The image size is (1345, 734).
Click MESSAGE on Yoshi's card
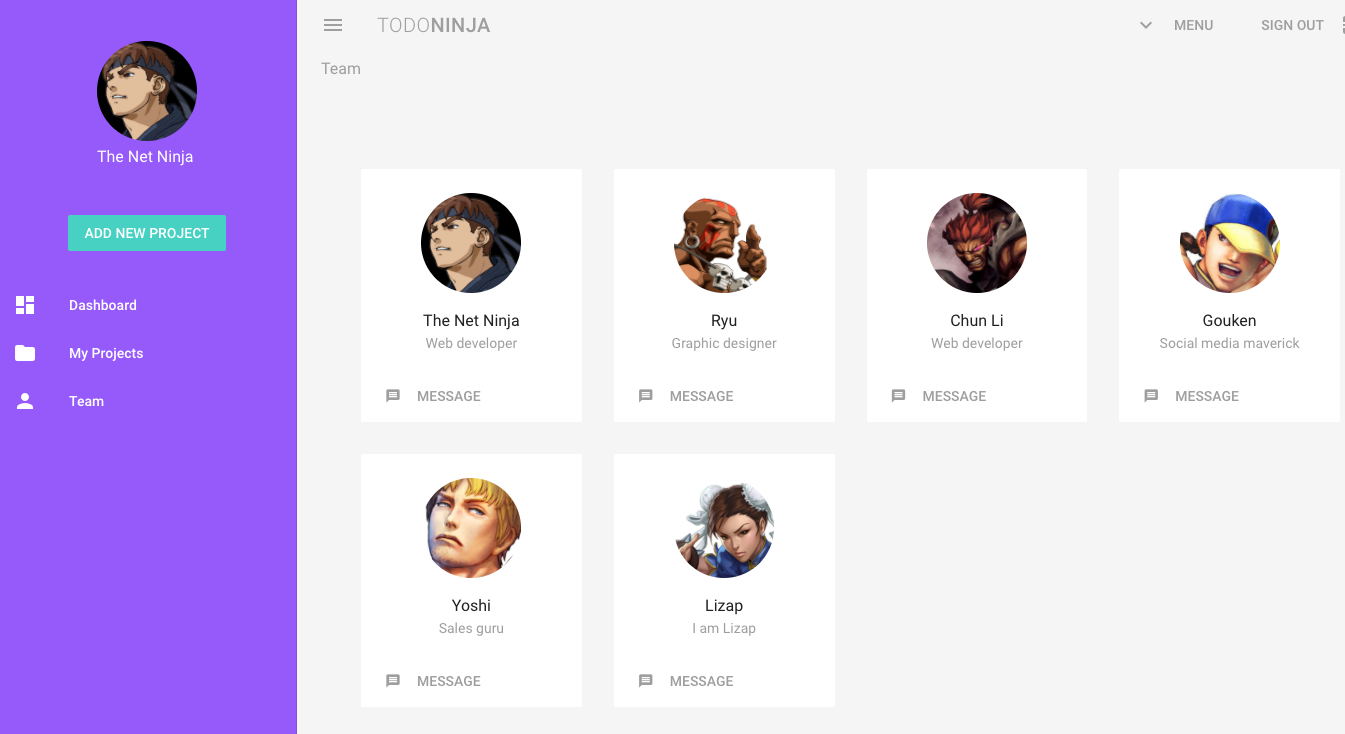pos(448,680)
